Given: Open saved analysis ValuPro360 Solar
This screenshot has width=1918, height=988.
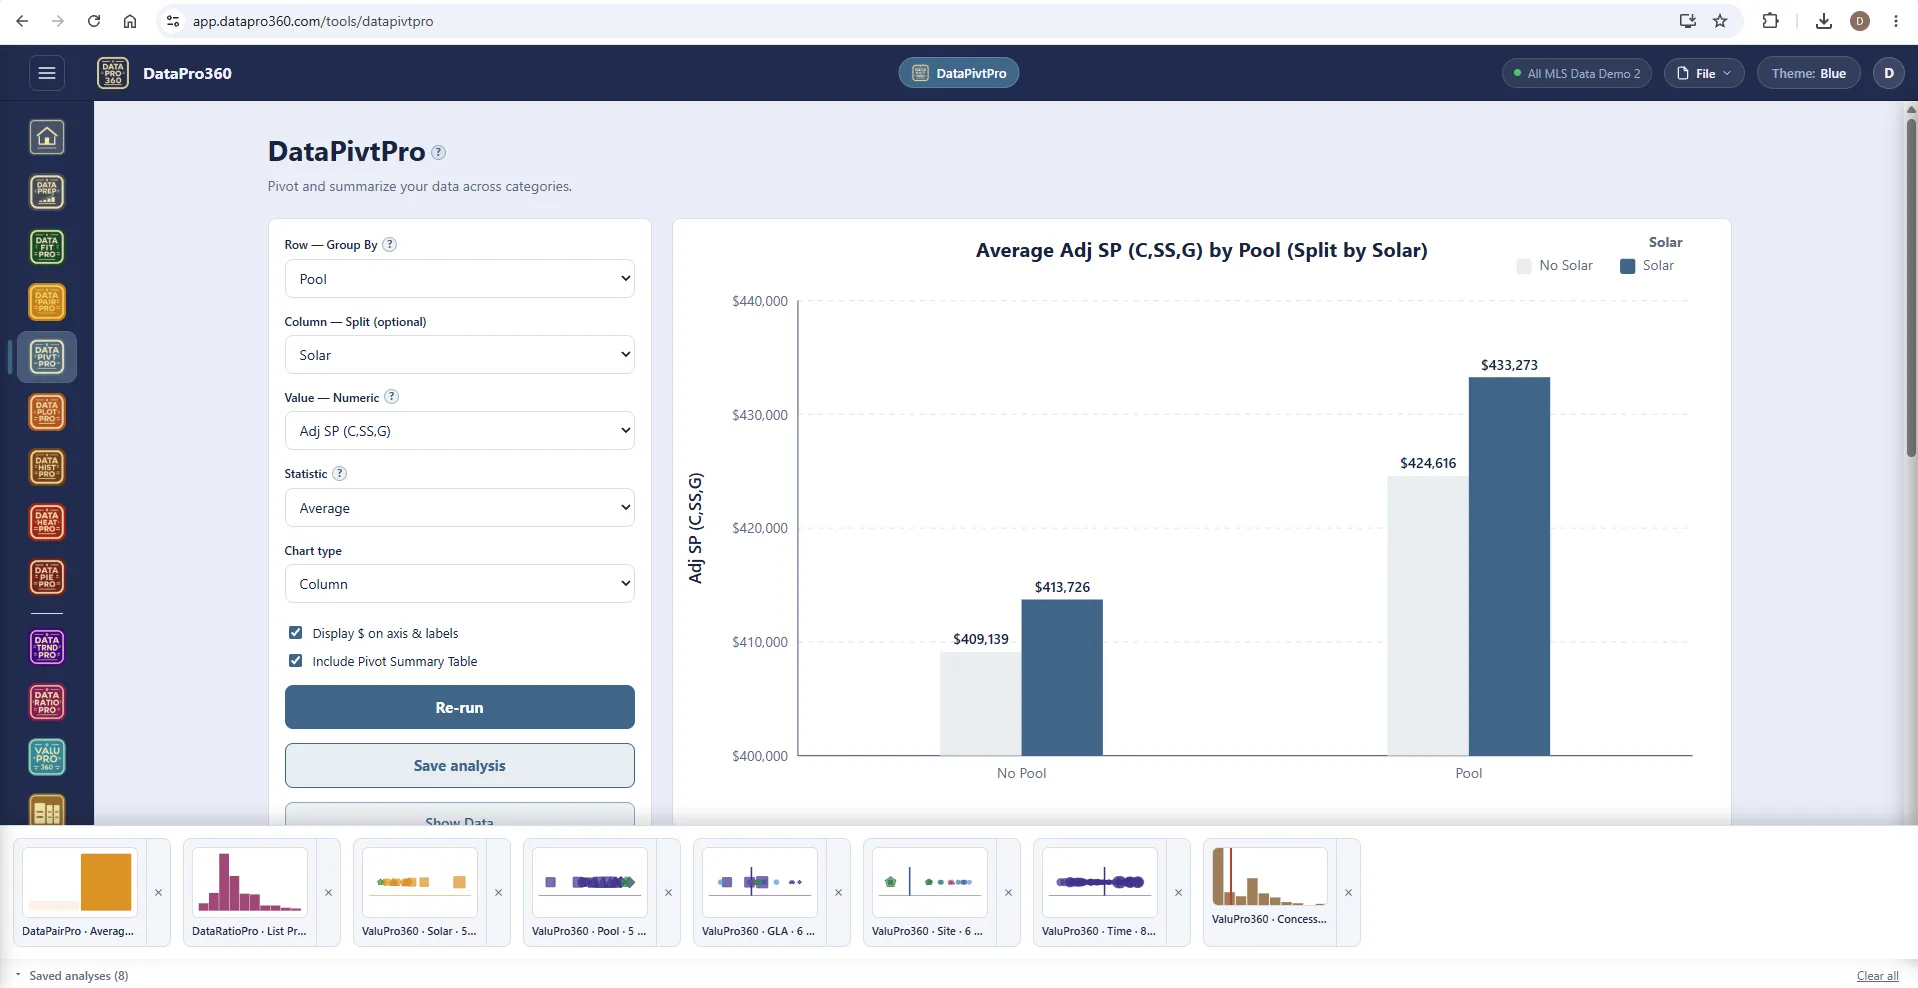Looking at the screenshot, I should [420, 892].
